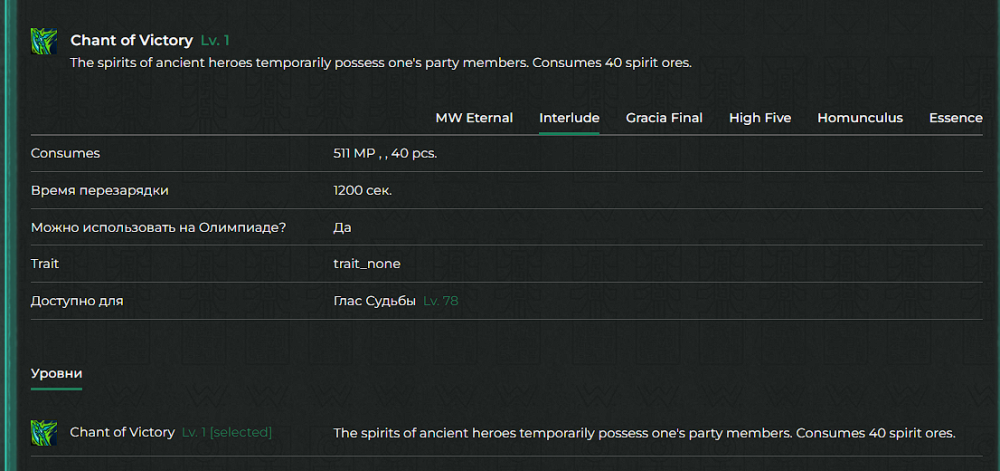The width and height of the screenshot is (1000, 471).
Task: Click the Олимпиада row value Да
Action: tap(342, 227)
